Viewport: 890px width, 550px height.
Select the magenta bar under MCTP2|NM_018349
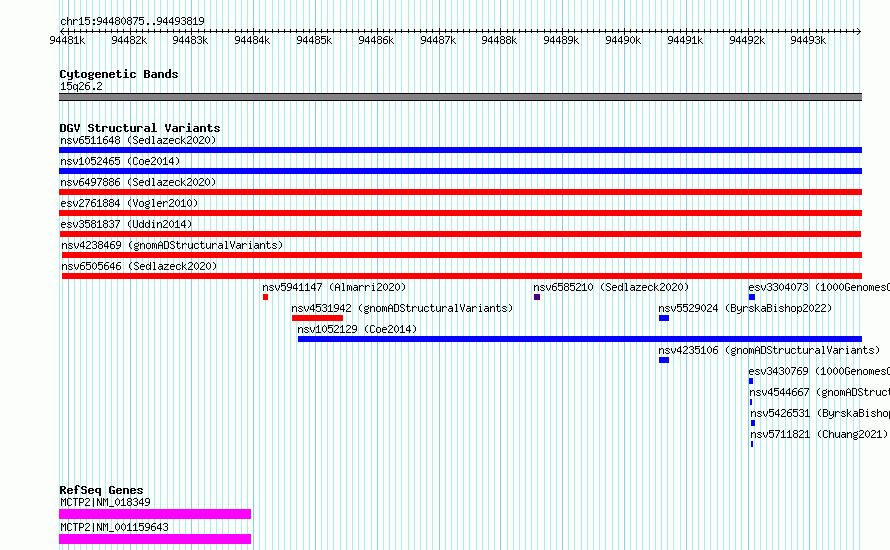(x=155, y=514)
